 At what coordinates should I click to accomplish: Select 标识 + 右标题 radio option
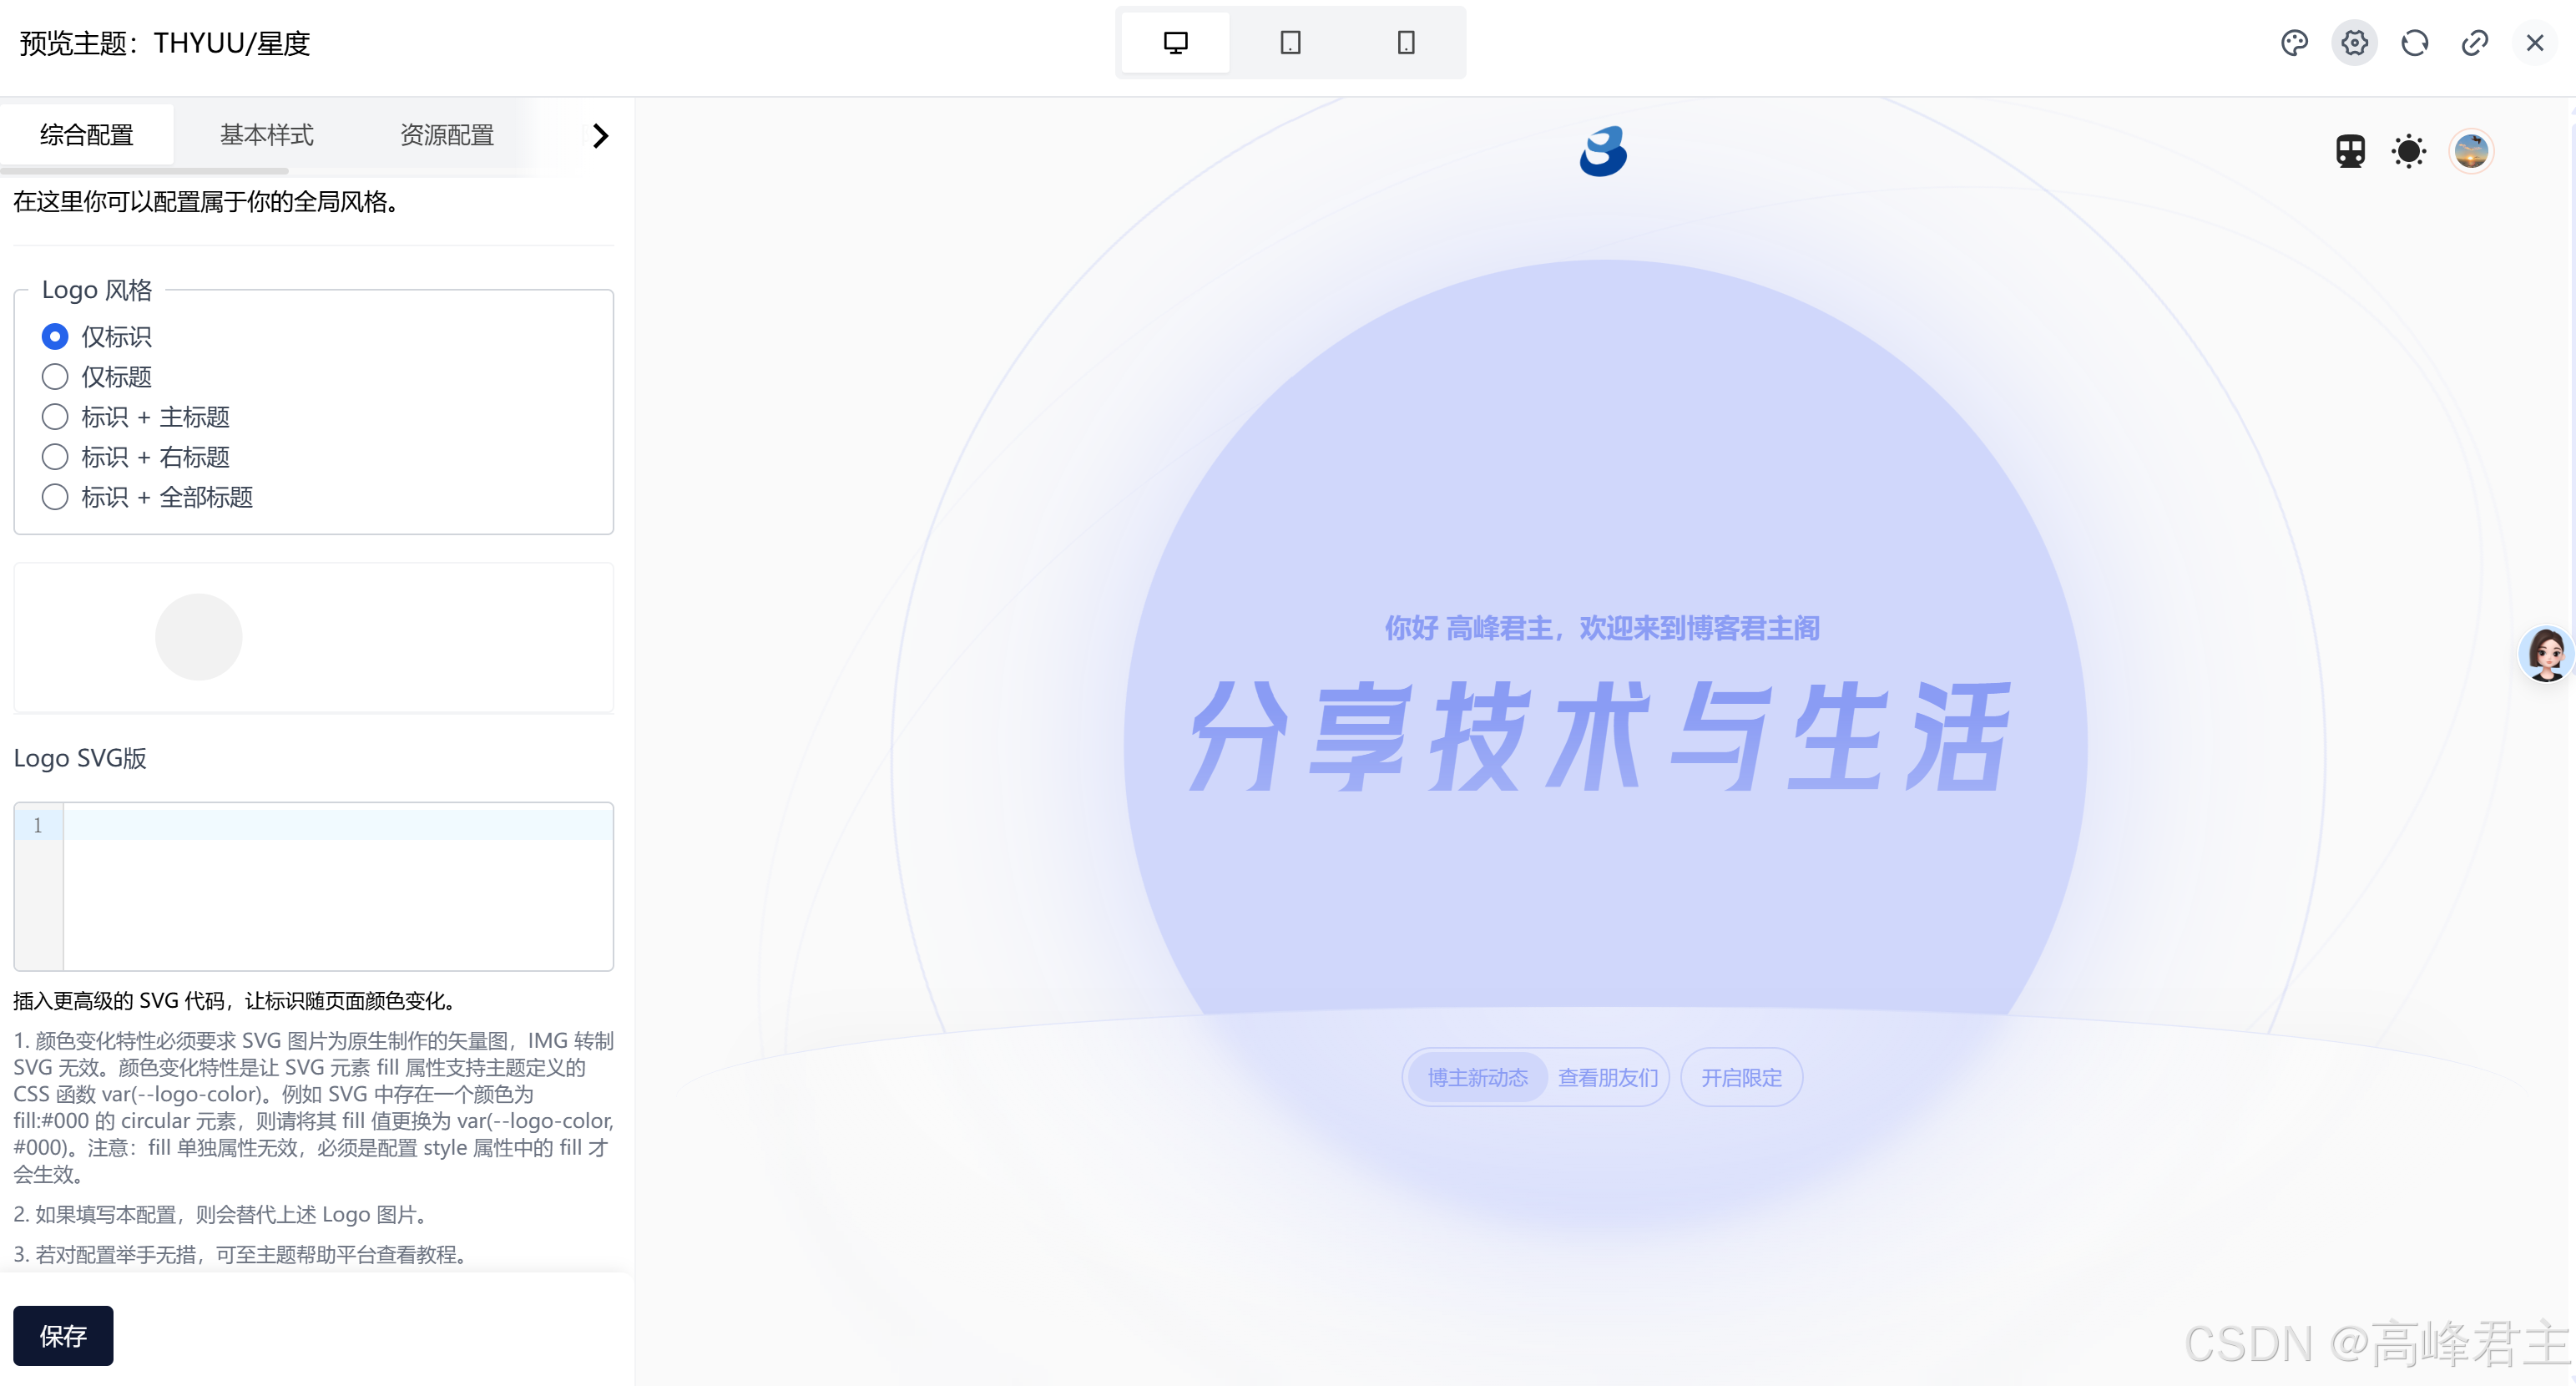(55, 457)
